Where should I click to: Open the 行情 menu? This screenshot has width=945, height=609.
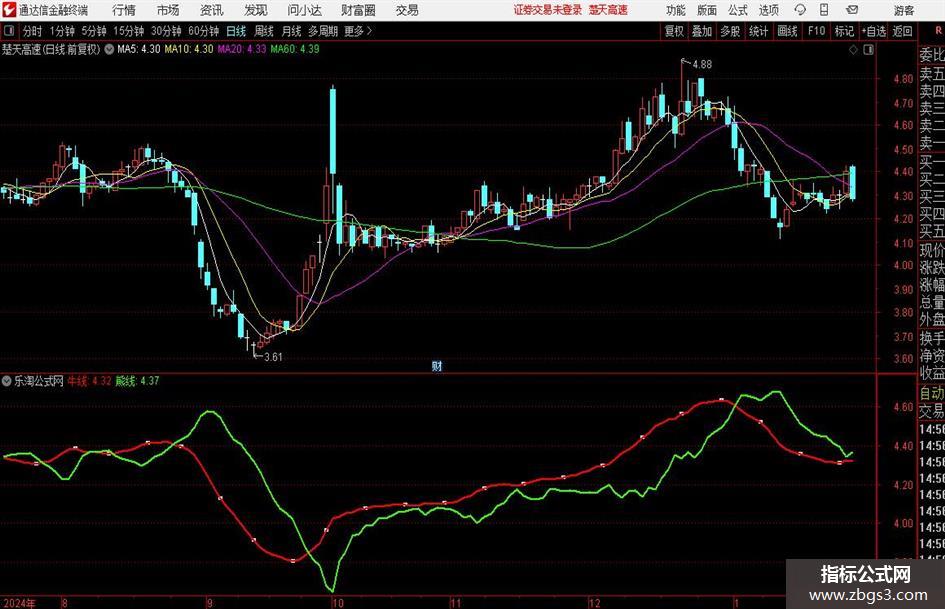coord(124,10)
